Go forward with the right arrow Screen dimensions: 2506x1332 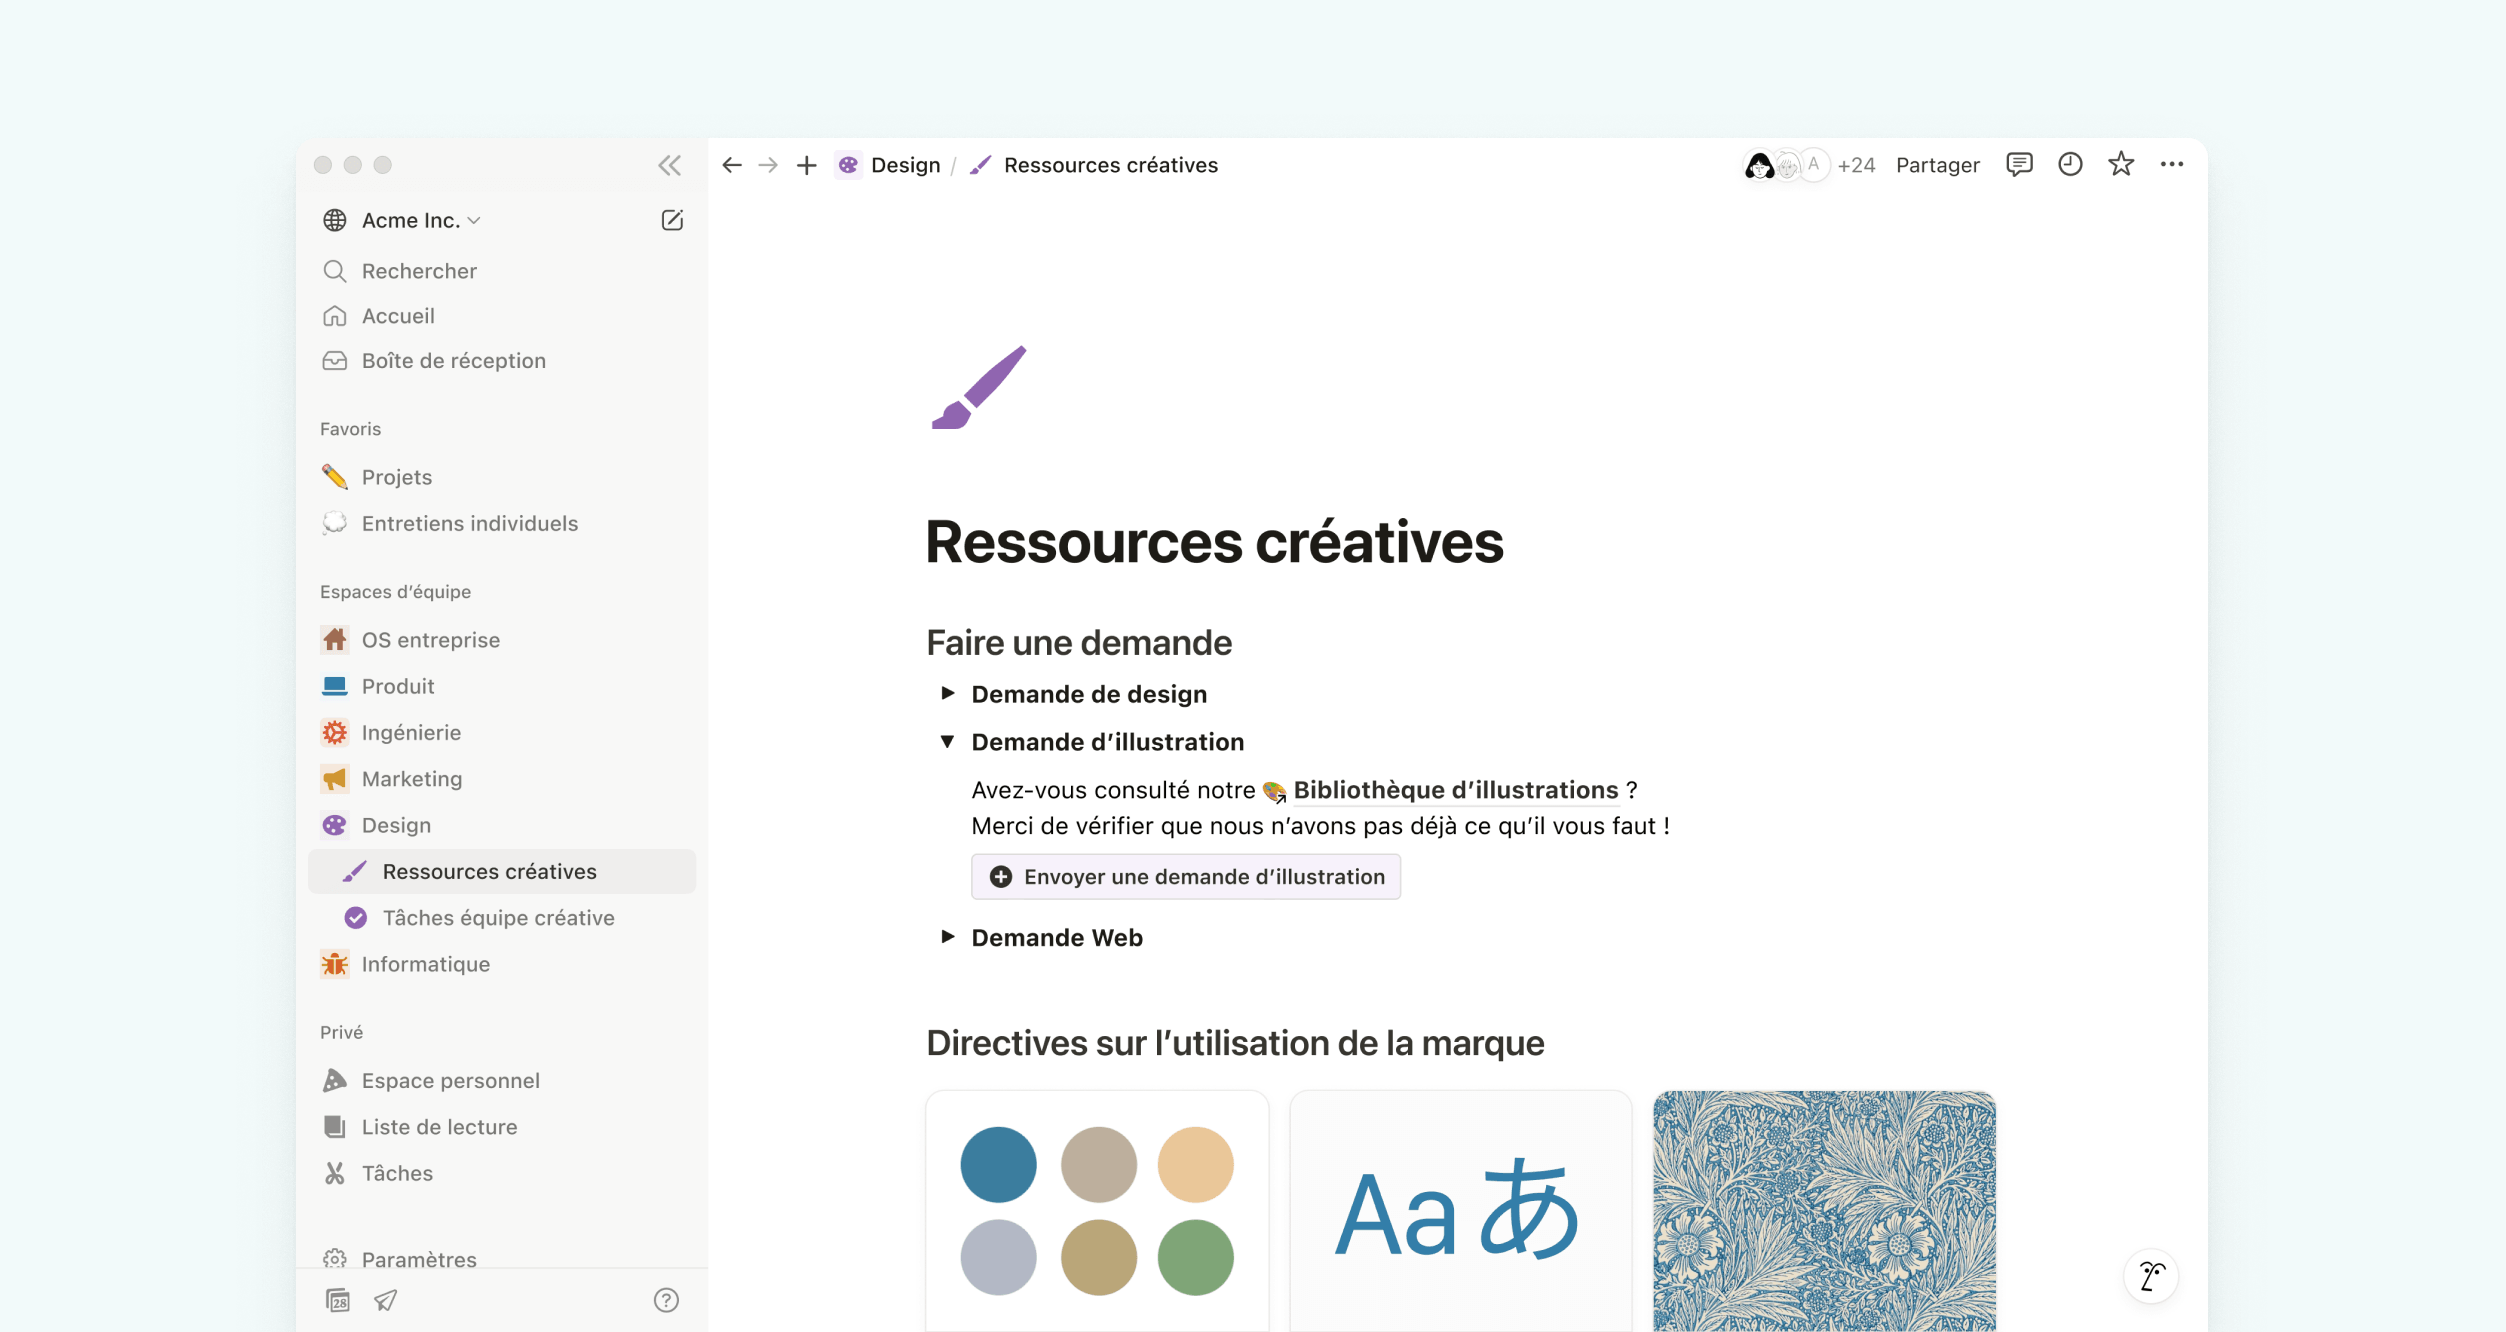tap(768, 165)
